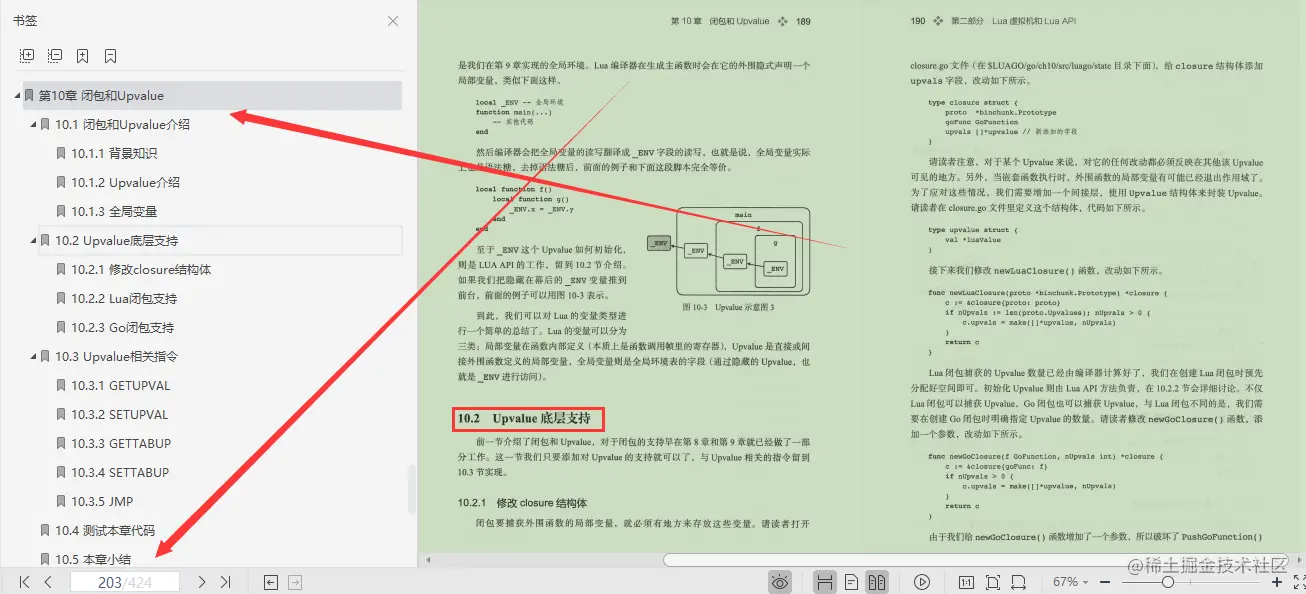This screenshot has width=1306, height=594.
Task: Add a new bookmark in the bookmark panel
Action: (x=83, y=55)
